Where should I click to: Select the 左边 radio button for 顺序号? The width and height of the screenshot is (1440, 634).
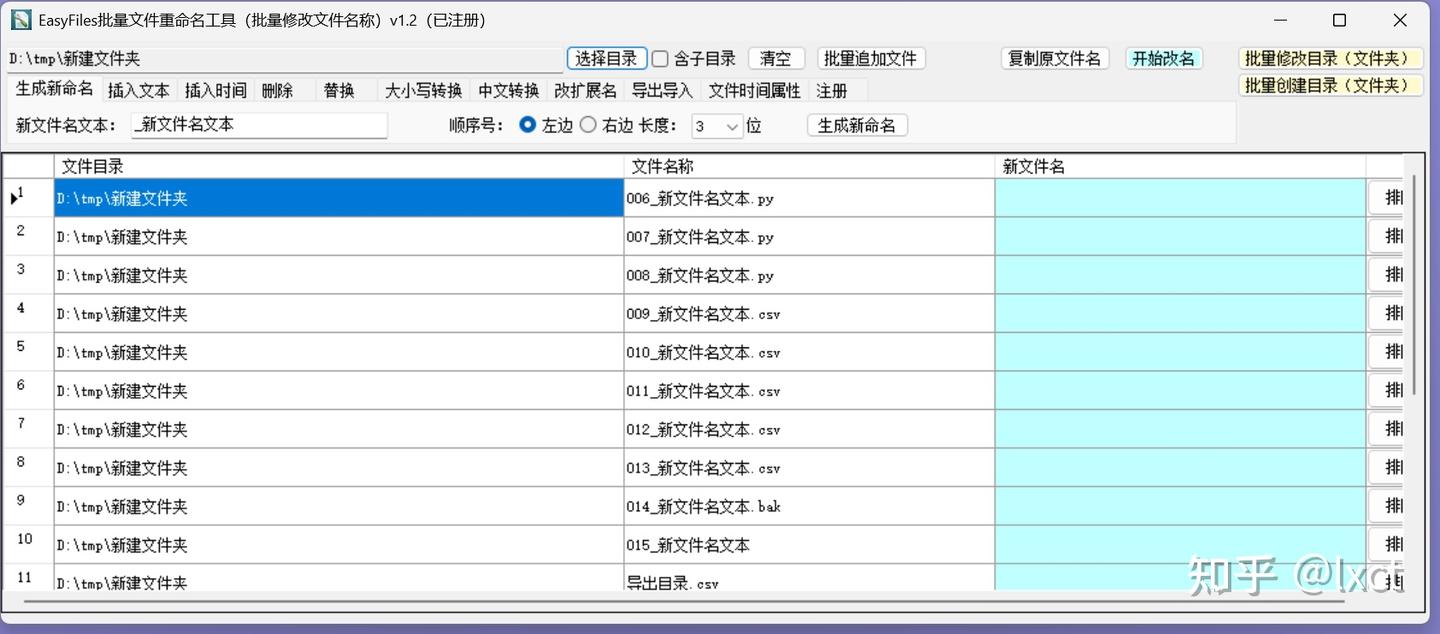(x=527, y=125)
